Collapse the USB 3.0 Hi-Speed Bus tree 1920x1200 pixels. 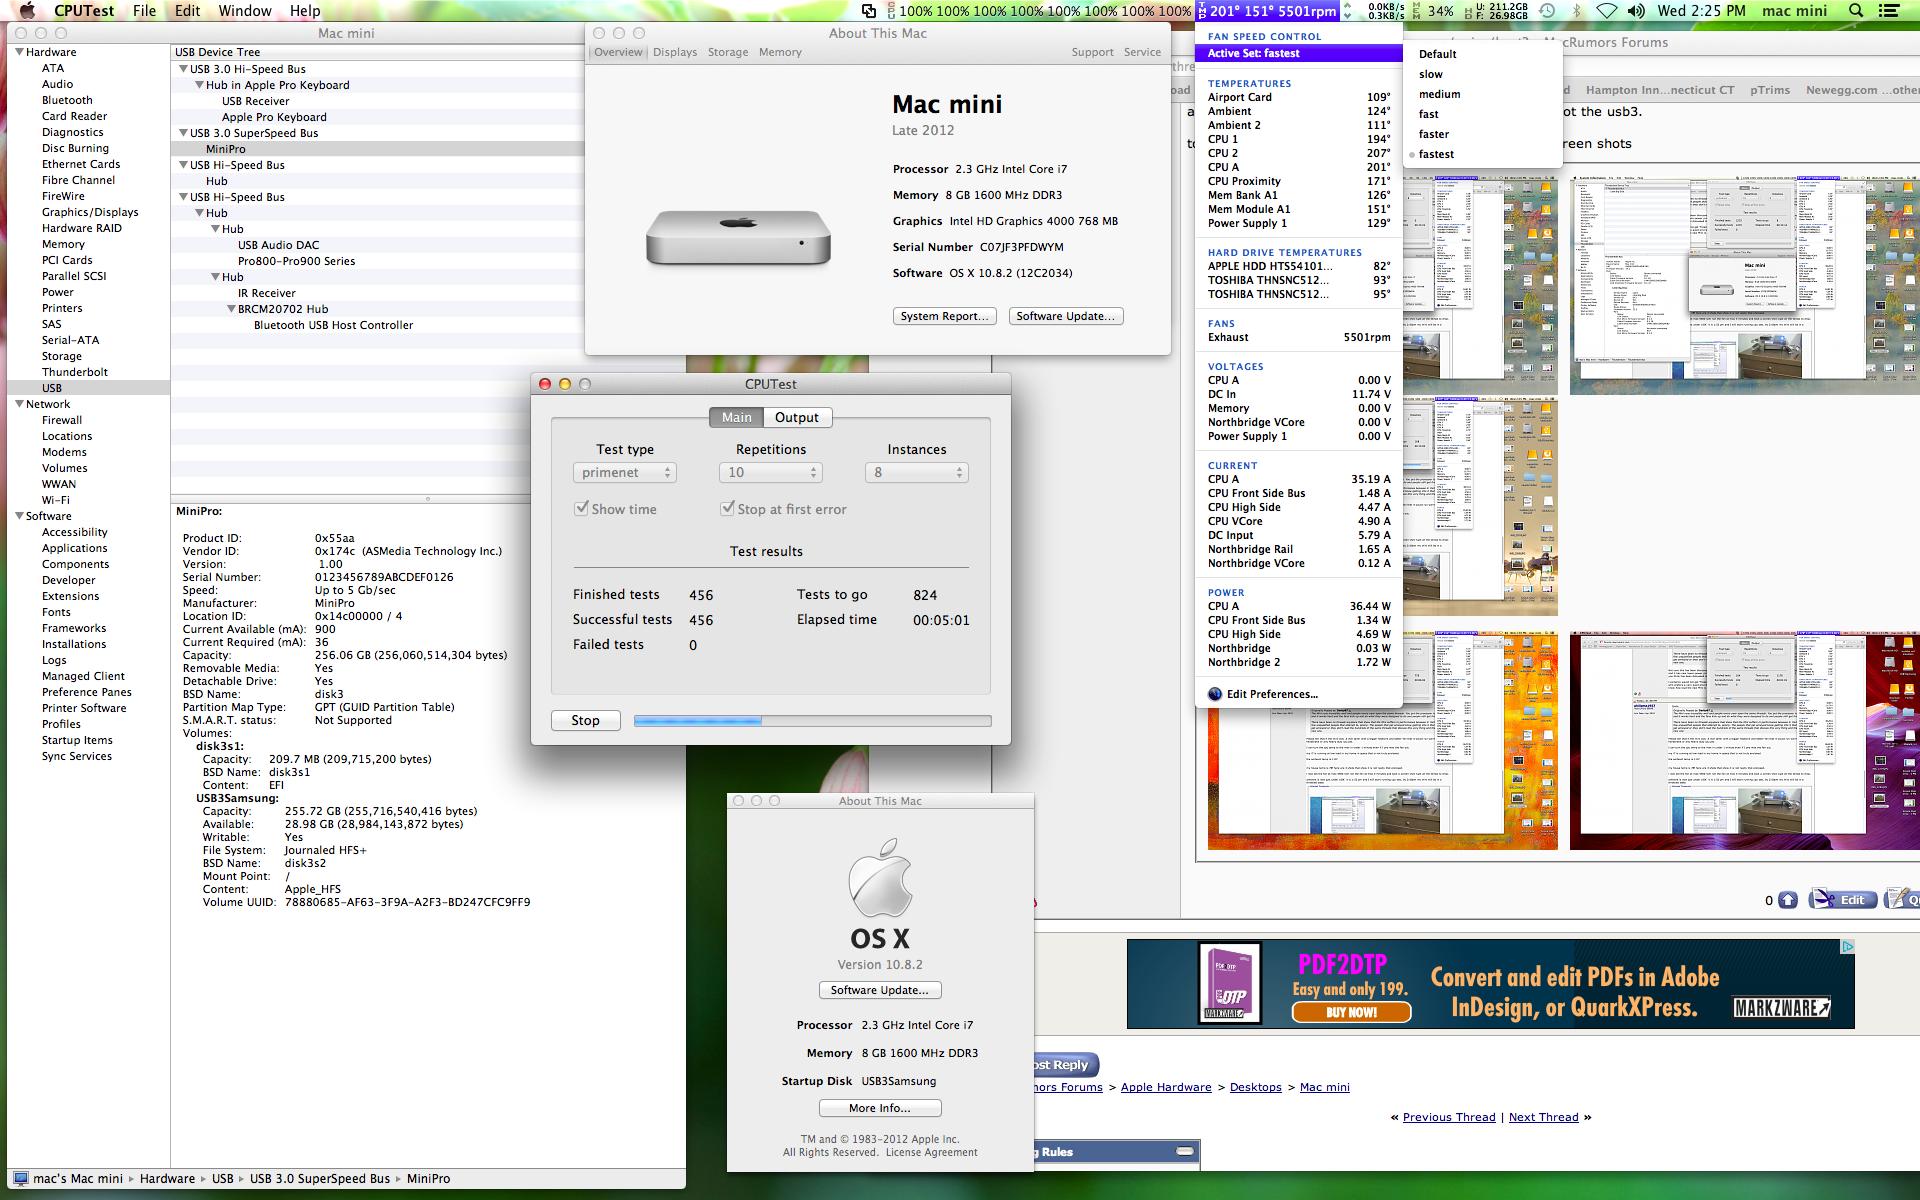pyautogui.click(x=184, y=69)
